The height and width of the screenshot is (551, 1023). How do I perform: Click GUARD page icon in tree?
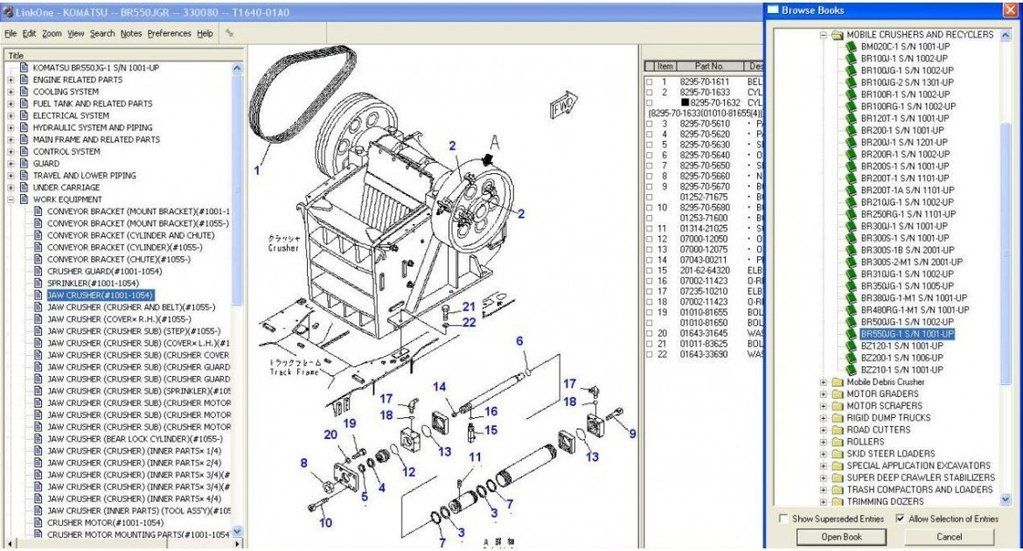click(24, 164)
